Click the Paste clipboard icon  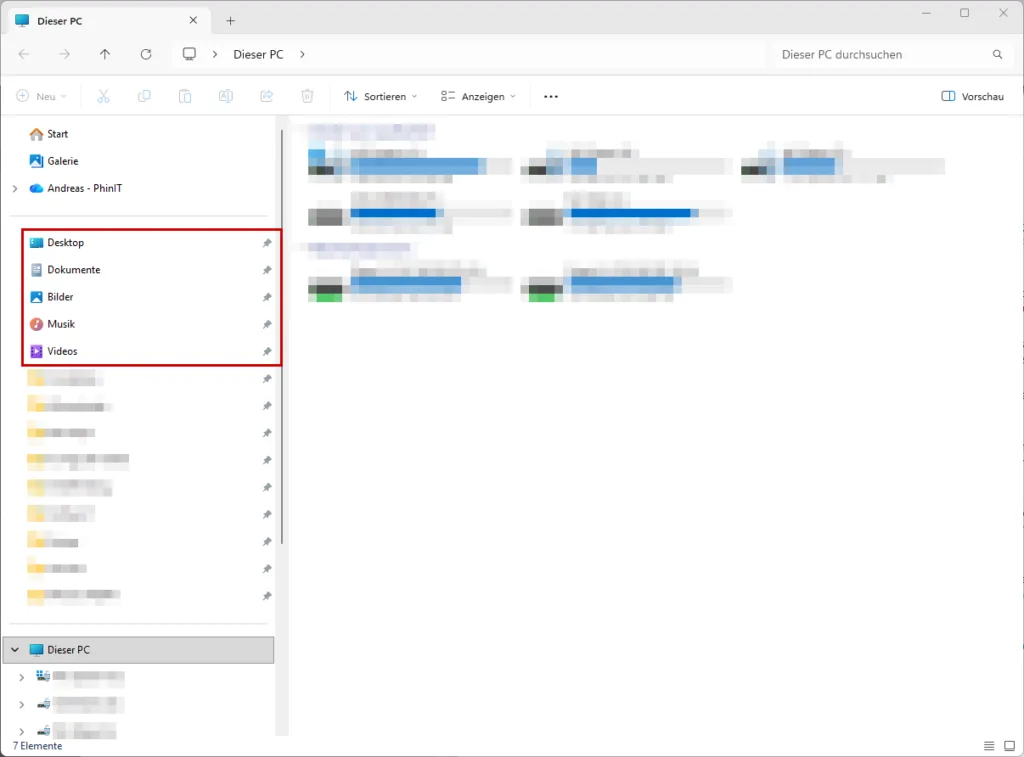point(185,96)
